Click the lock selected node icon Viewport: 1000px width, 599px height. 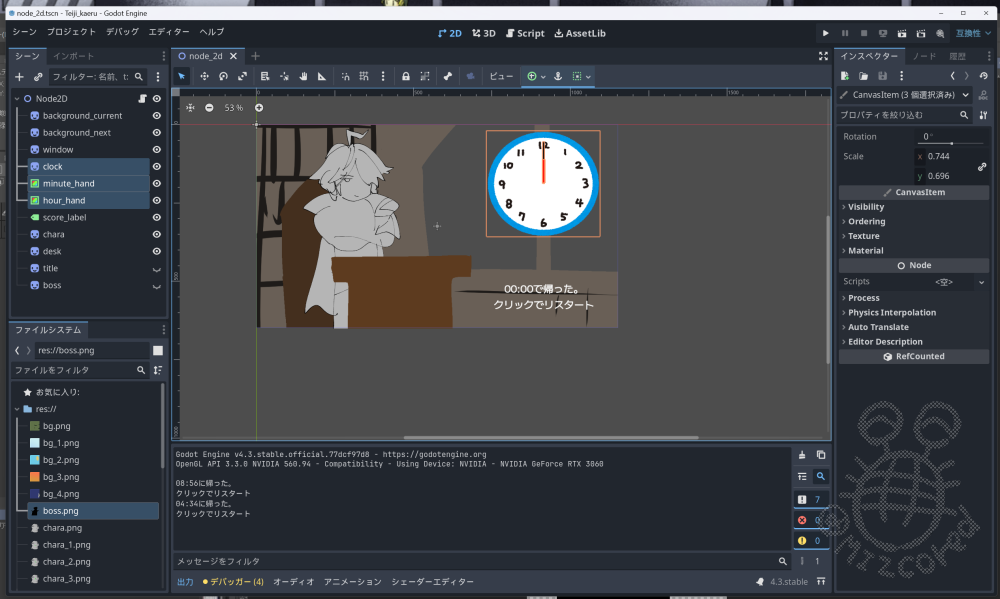pyautogui.click(x=405, y=76)
